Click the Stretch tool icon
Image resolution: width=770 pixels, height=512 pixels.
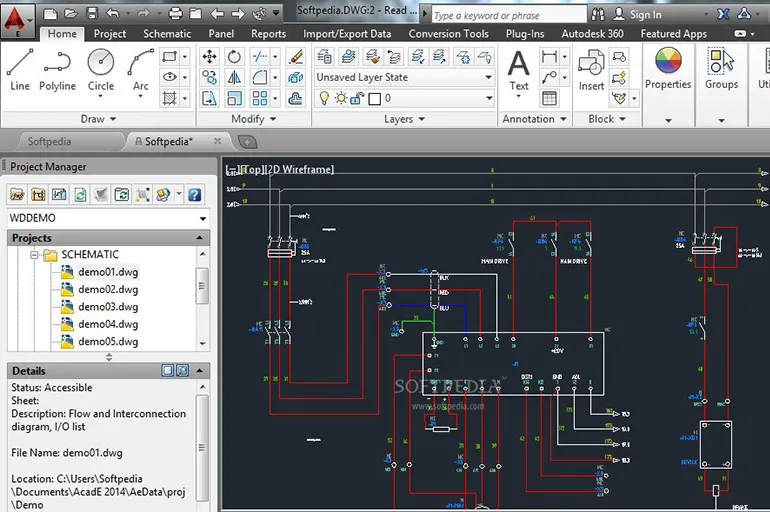click(210, 98)
